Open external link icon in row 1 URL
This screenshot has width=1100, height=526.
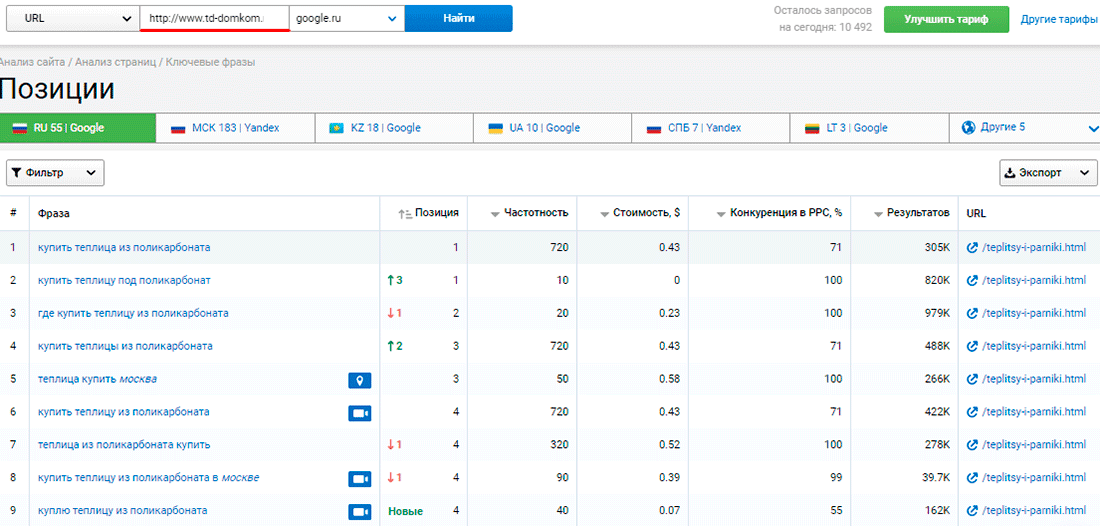972,248
